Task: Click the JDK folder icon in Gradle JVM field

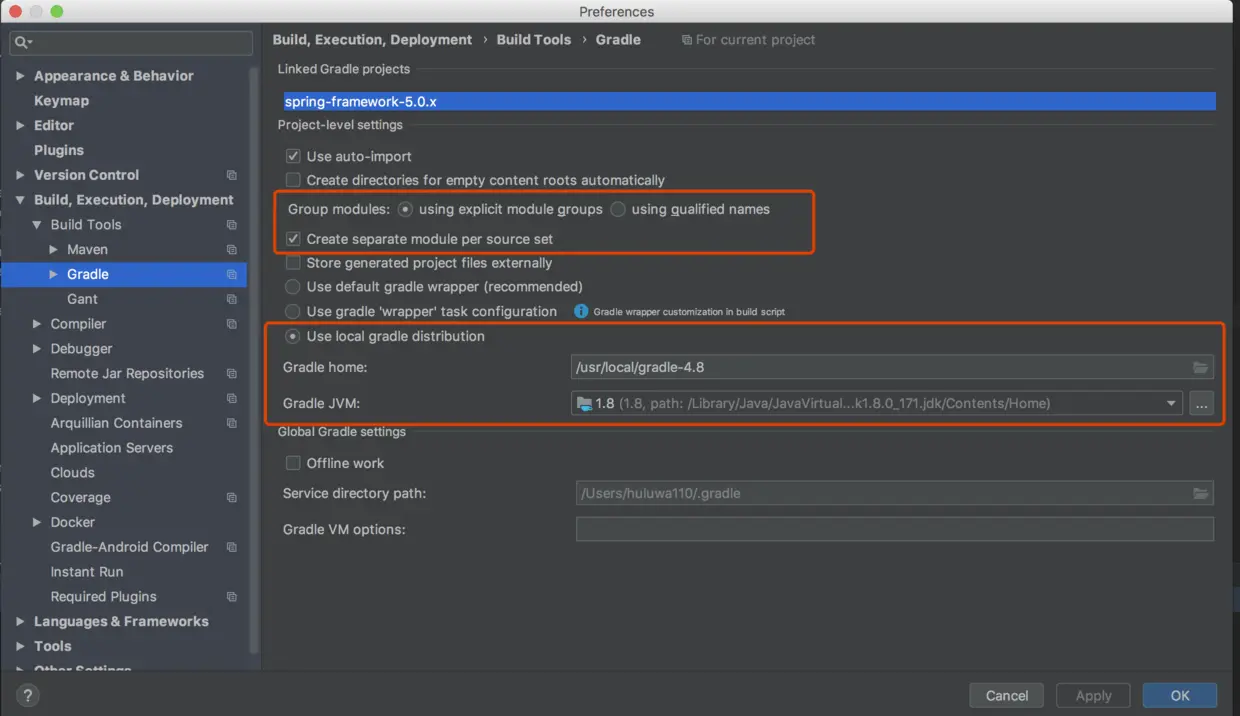Action: tap(584, 404)
